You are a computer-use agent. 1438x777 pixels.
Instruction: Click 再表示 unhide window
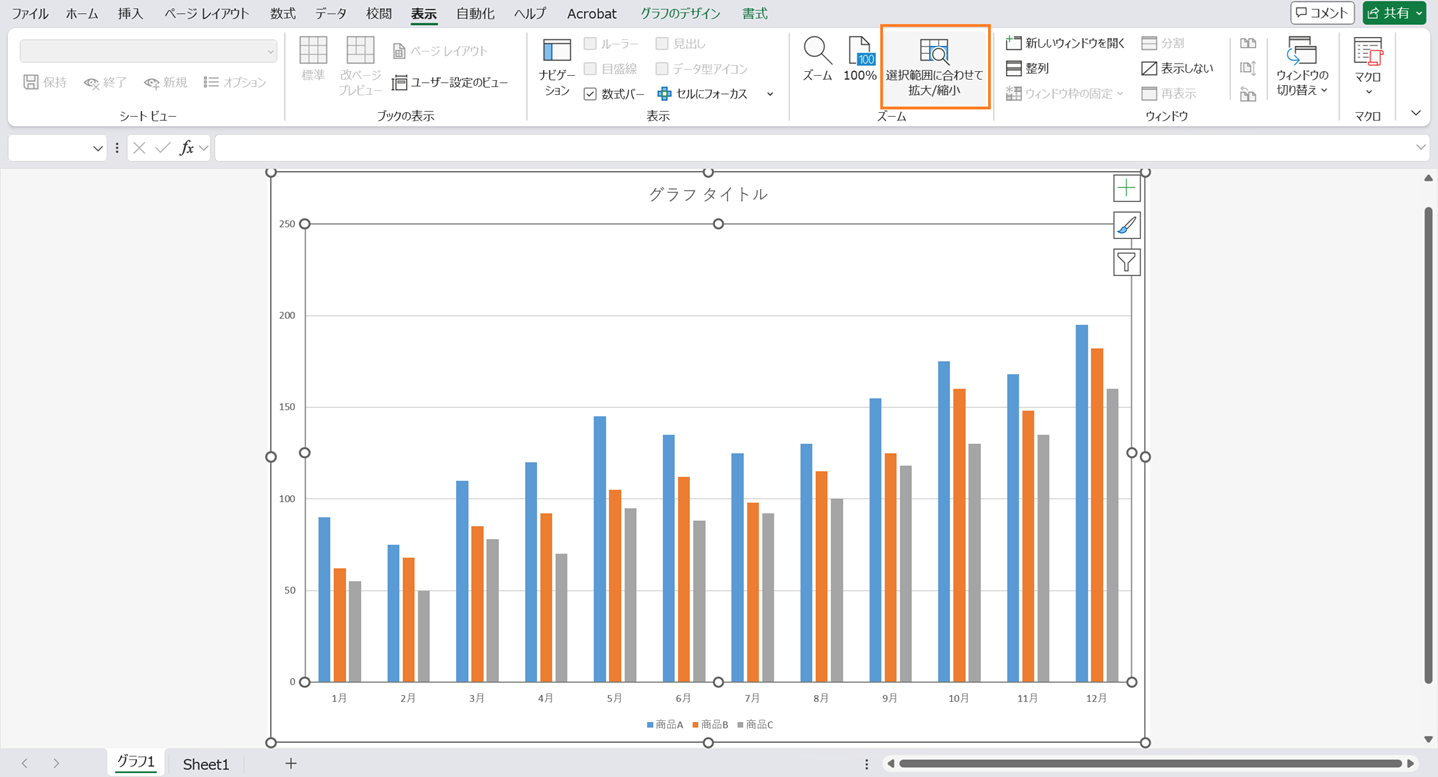[1169, 93]
